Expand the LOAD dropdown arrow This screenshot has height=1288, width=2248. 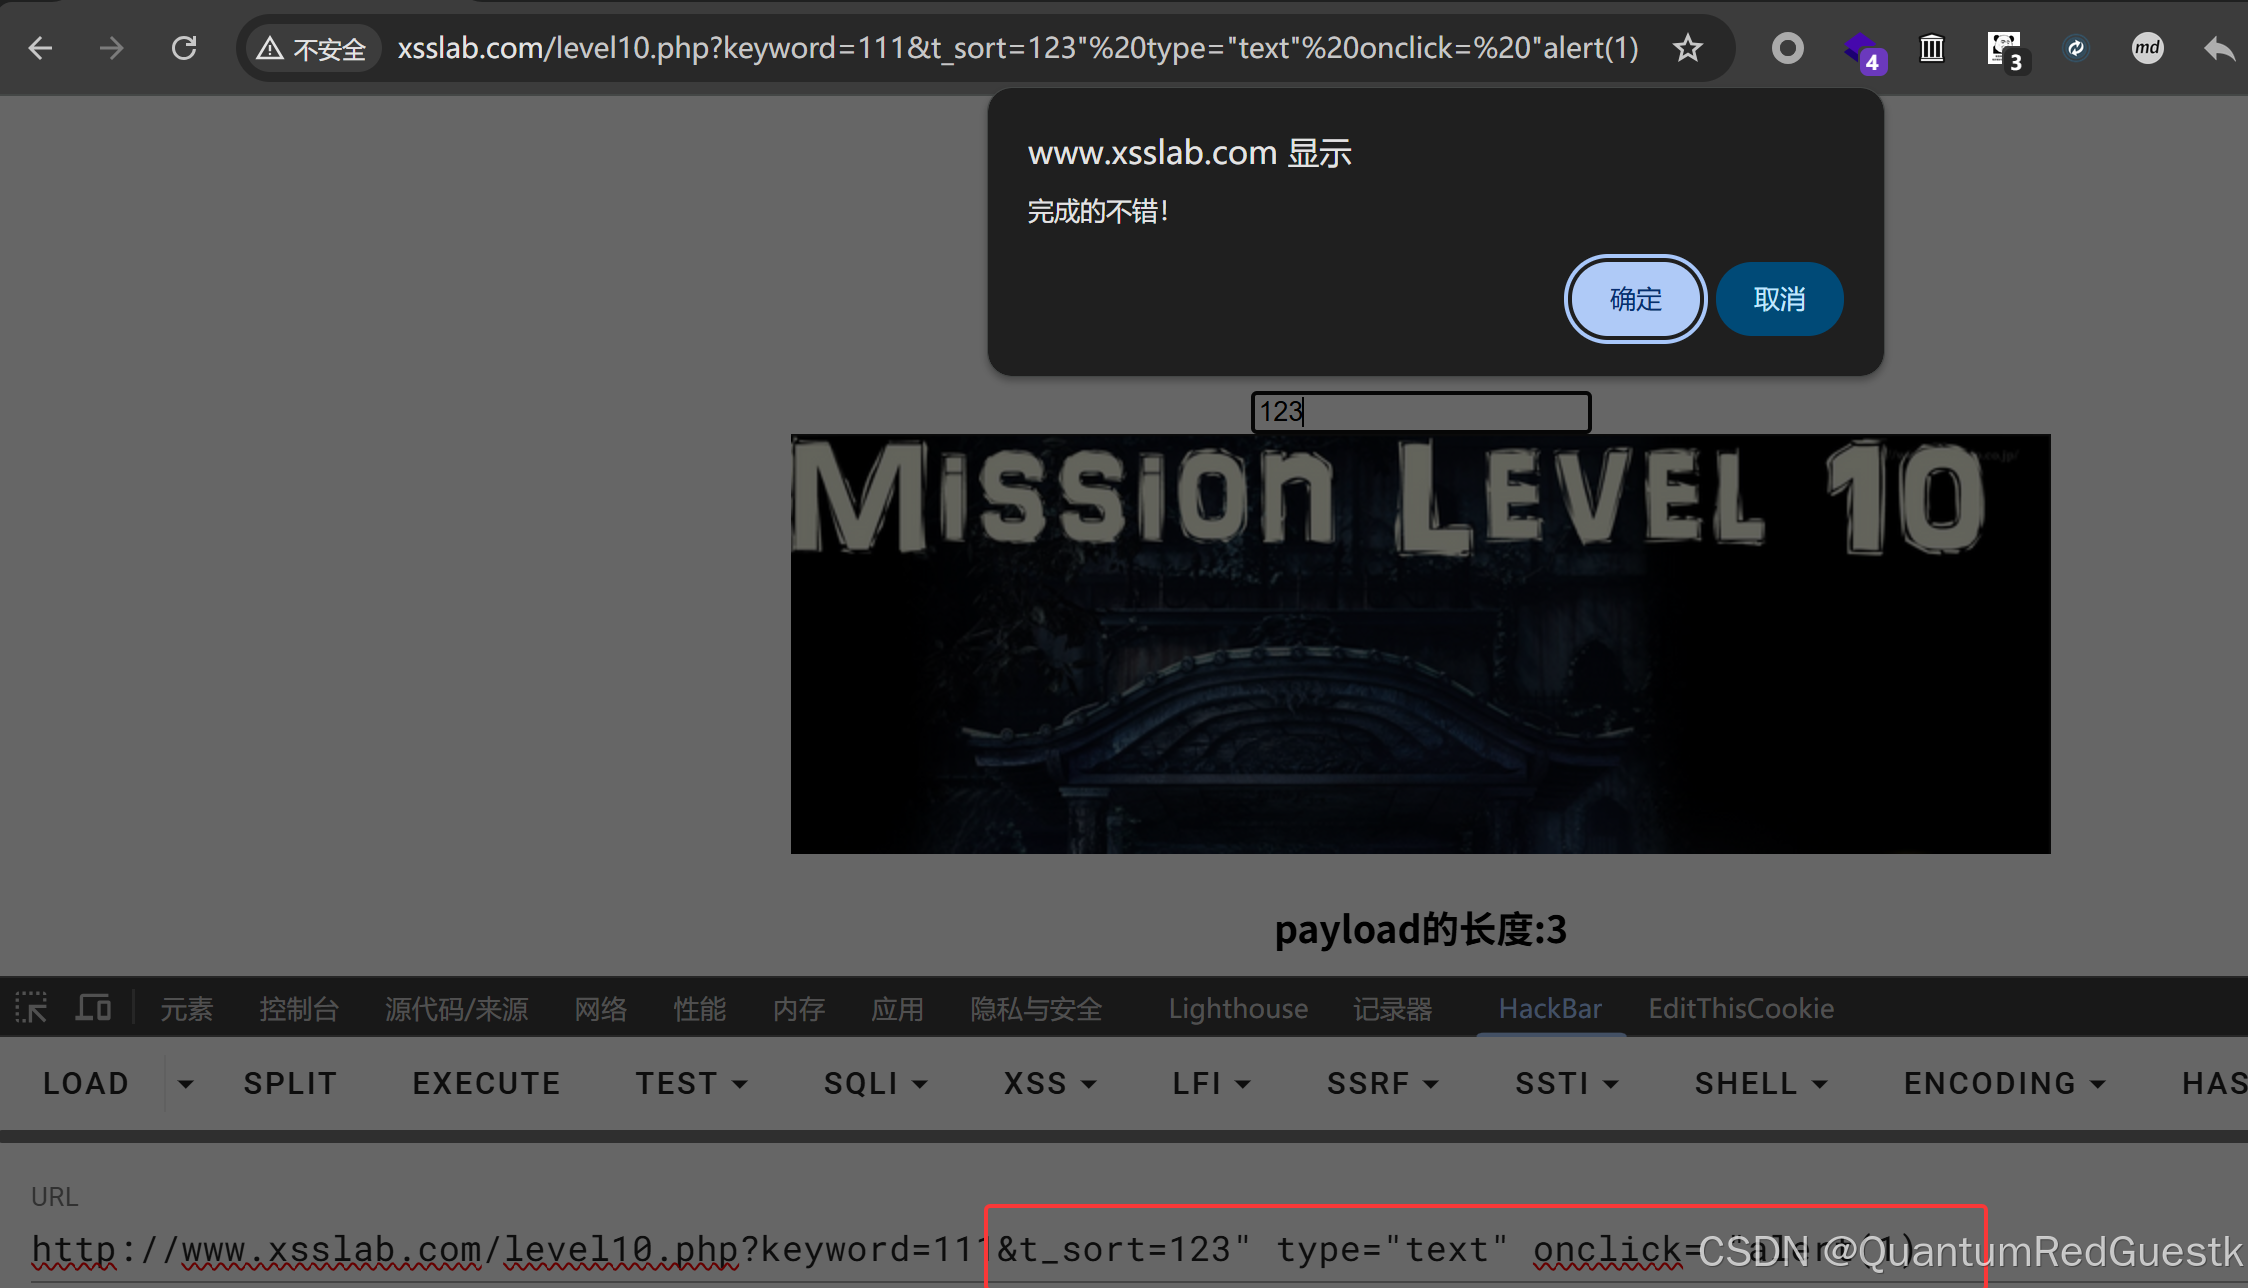(x=186, y=1084)
